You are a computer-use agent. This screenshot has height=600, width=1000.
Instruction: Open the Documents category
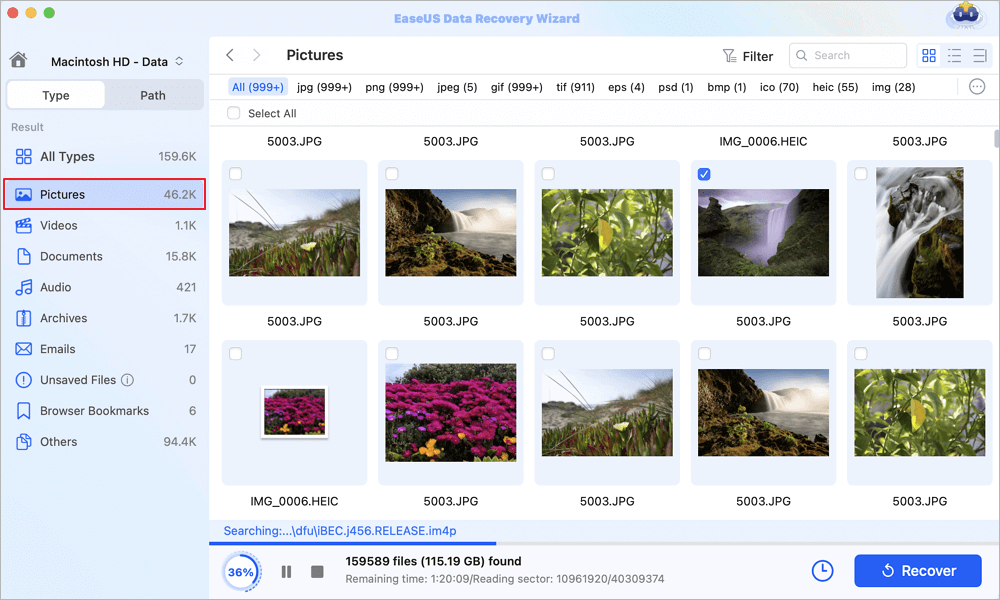105,256
